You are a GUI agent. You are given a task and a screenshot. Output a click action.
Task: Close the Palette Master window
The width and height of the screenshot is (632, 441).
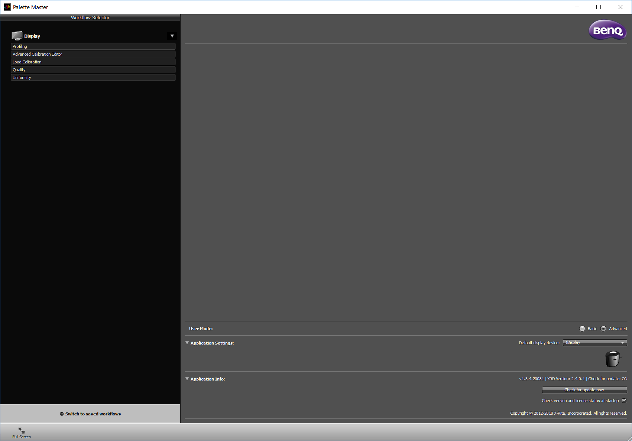click(620, 7)
